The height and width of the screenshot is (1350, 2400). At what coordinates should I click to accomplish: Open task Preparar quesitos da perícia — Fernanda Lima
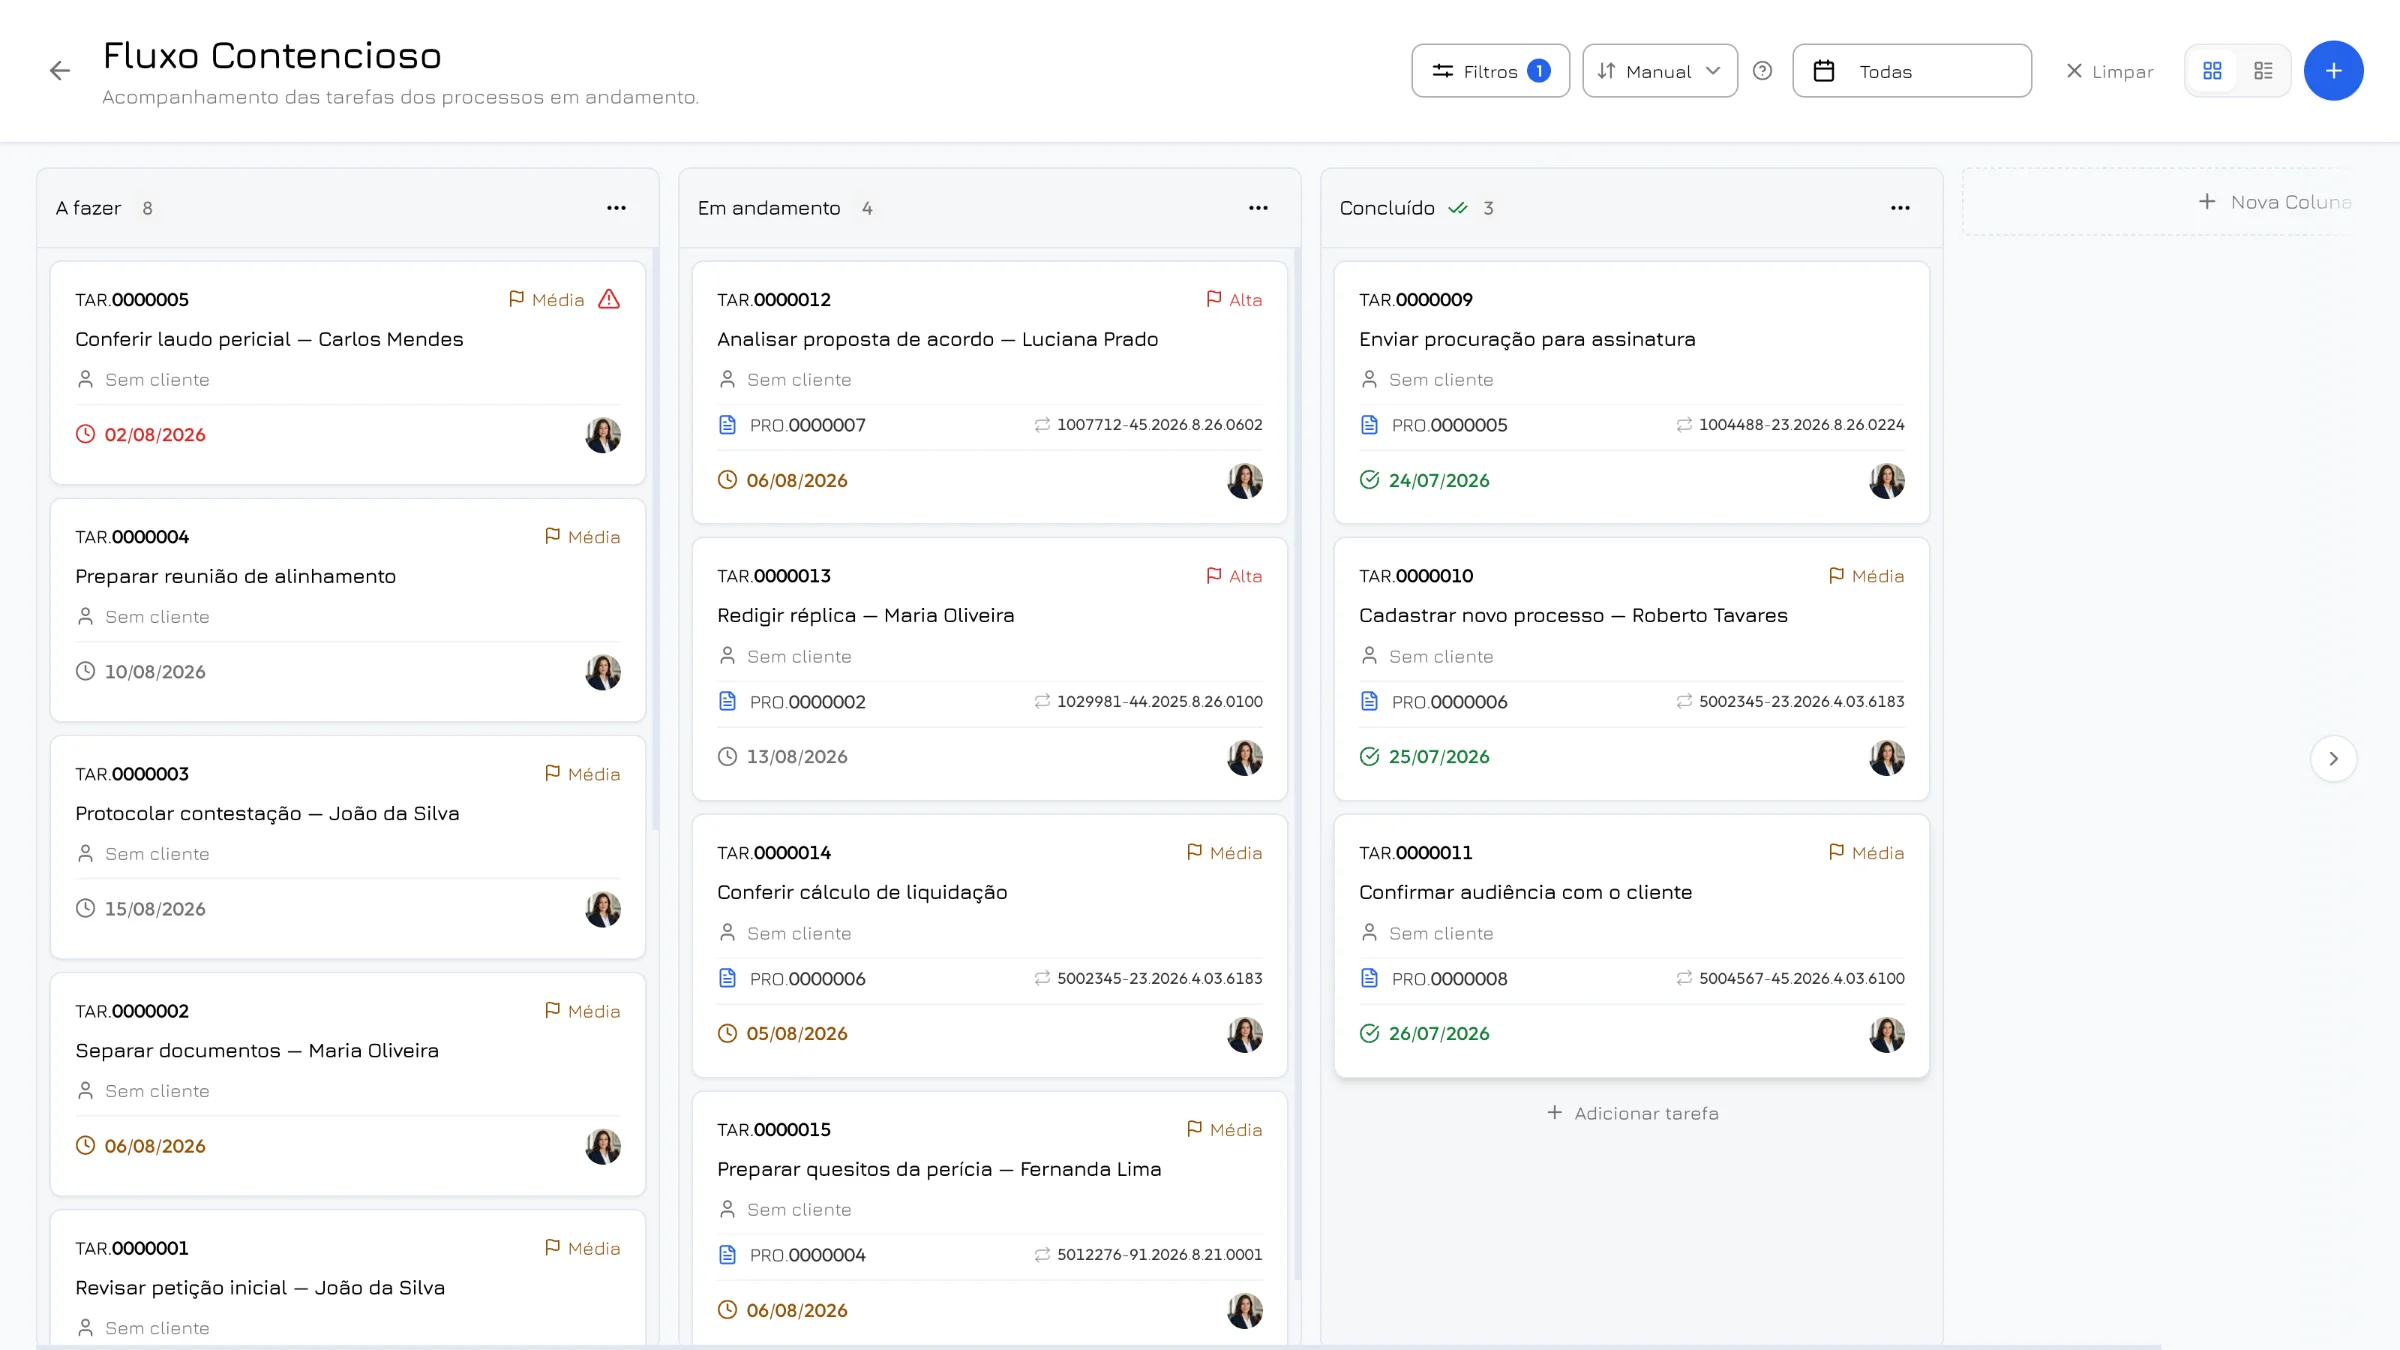pos(939,1169)
